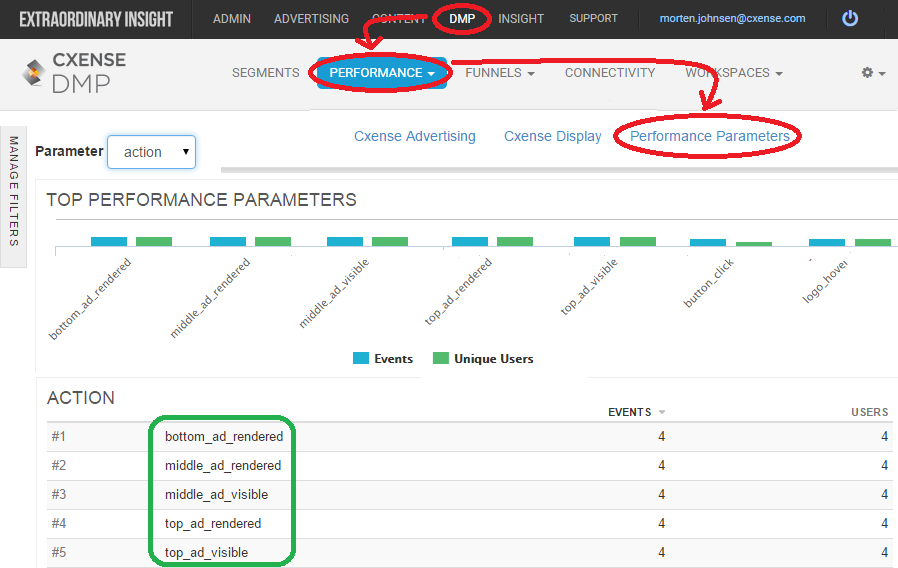Expand the Performance dropdown menu
Viewport: 898px width, 568px height.
[381, 73]
